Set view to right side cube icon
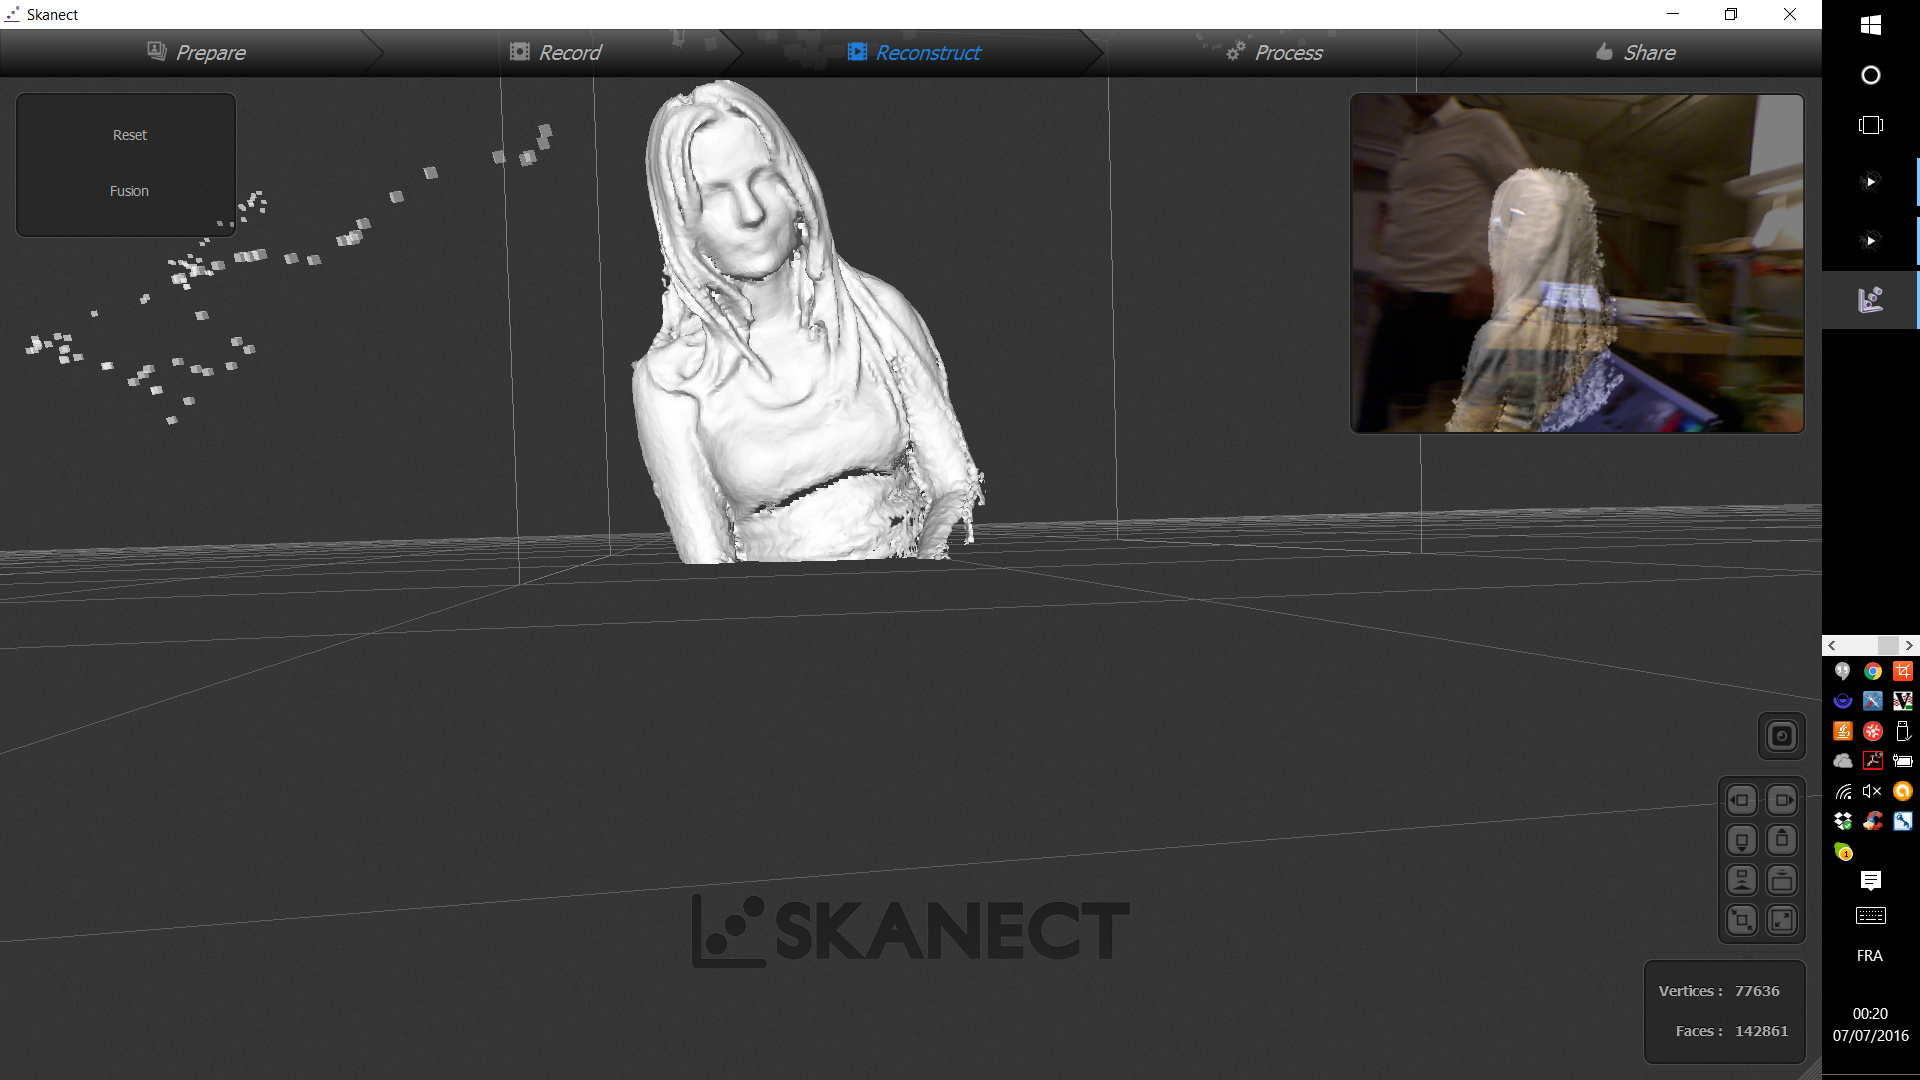Viewport: 1920px width, 1080px height. (1781, 800)
